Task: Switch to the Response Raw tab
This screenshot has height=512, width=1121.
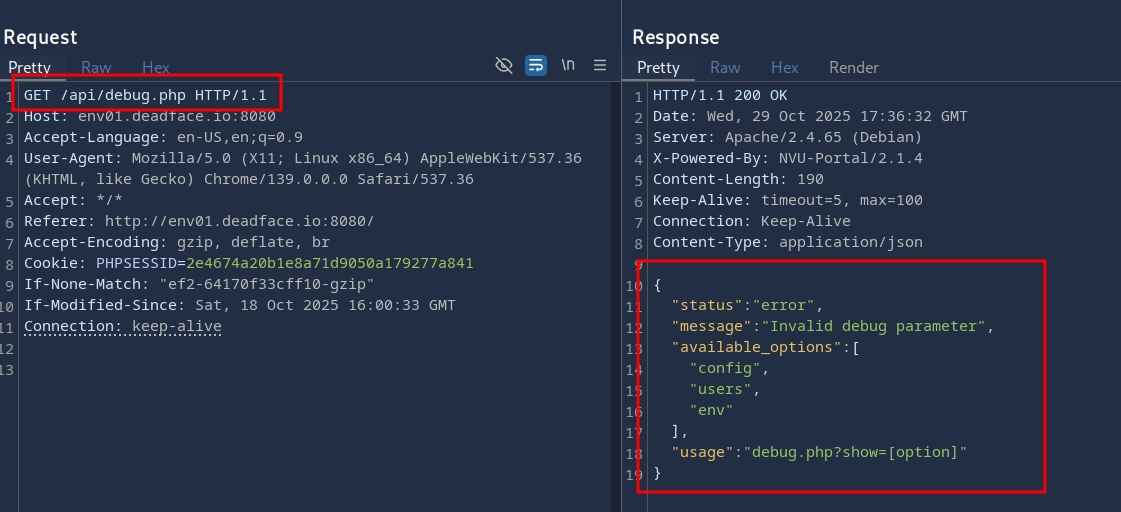Action: (725, 68)
